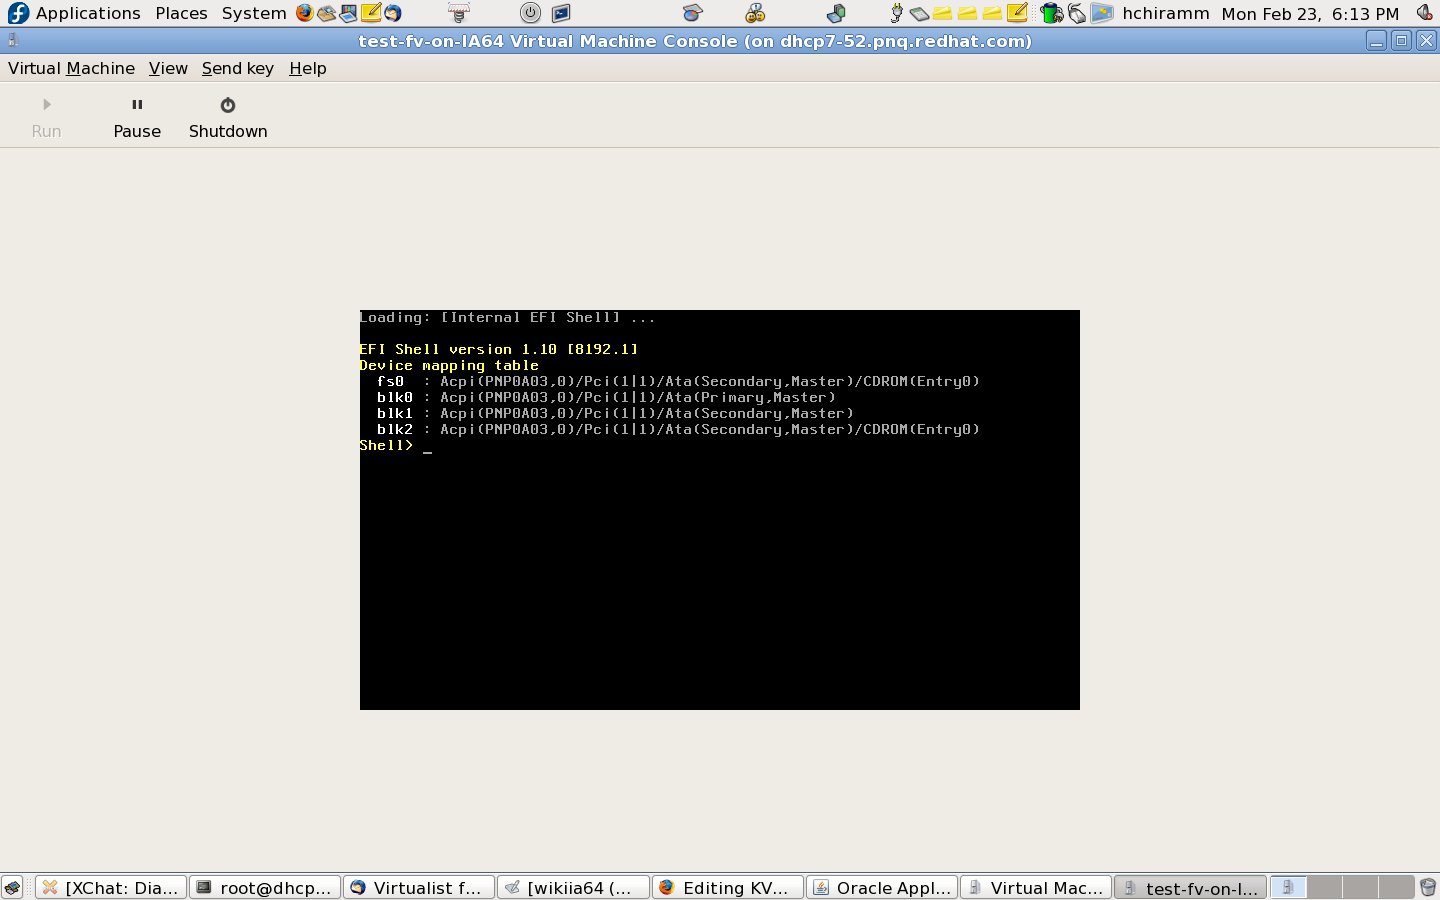Image resolution: width=1440 pixels, height=900 pixels.
Task: Click the volume mute speaker icon
Action: pos(1425,13)
